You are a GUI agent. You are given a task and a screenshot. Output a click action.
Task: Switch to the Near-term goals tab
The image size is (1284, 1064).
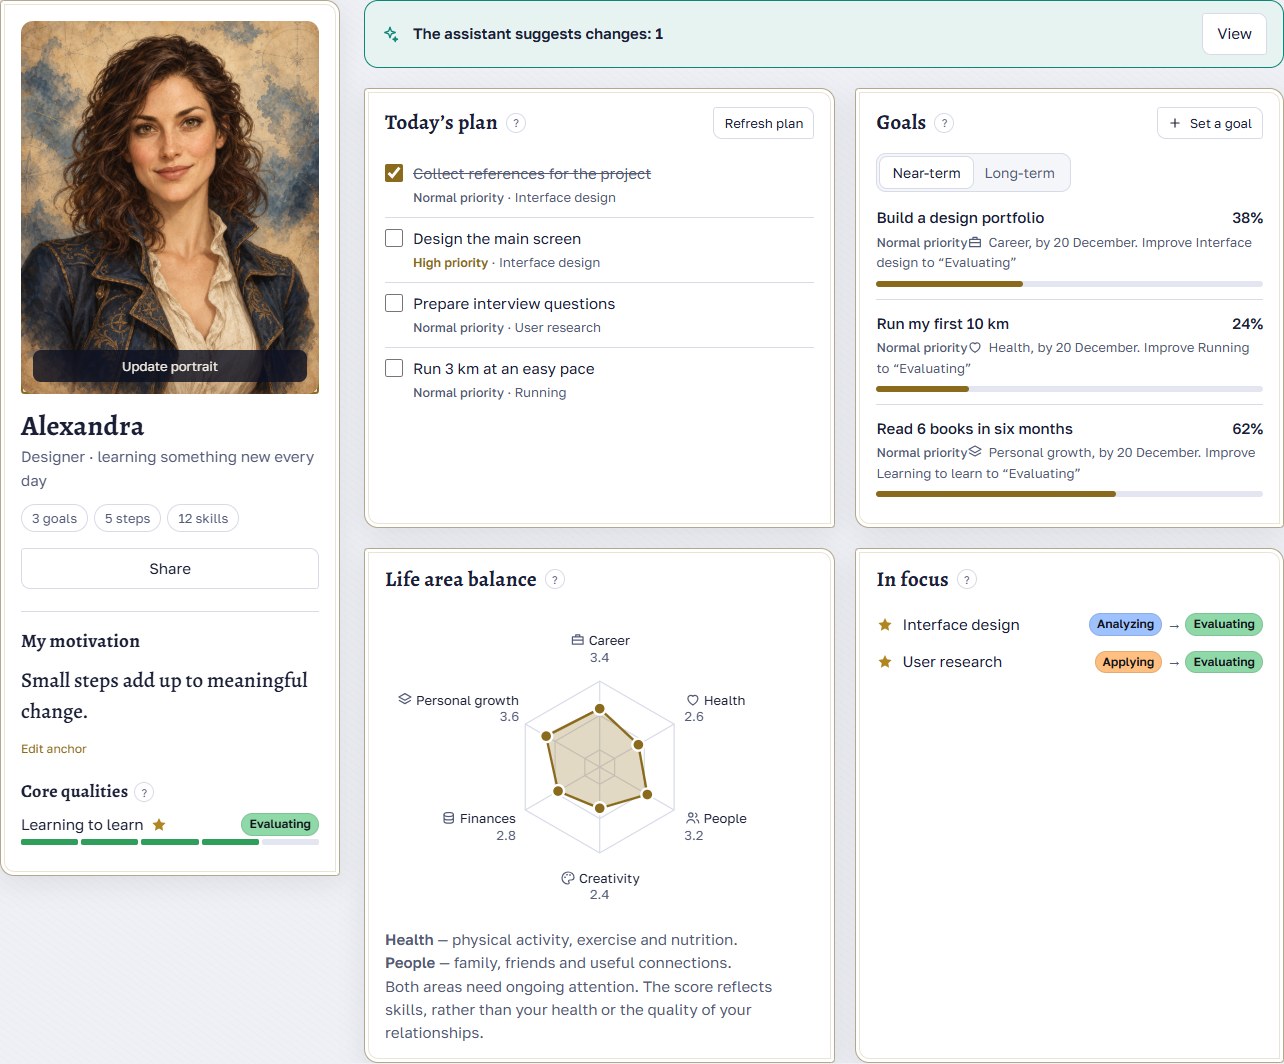[926, 173]
